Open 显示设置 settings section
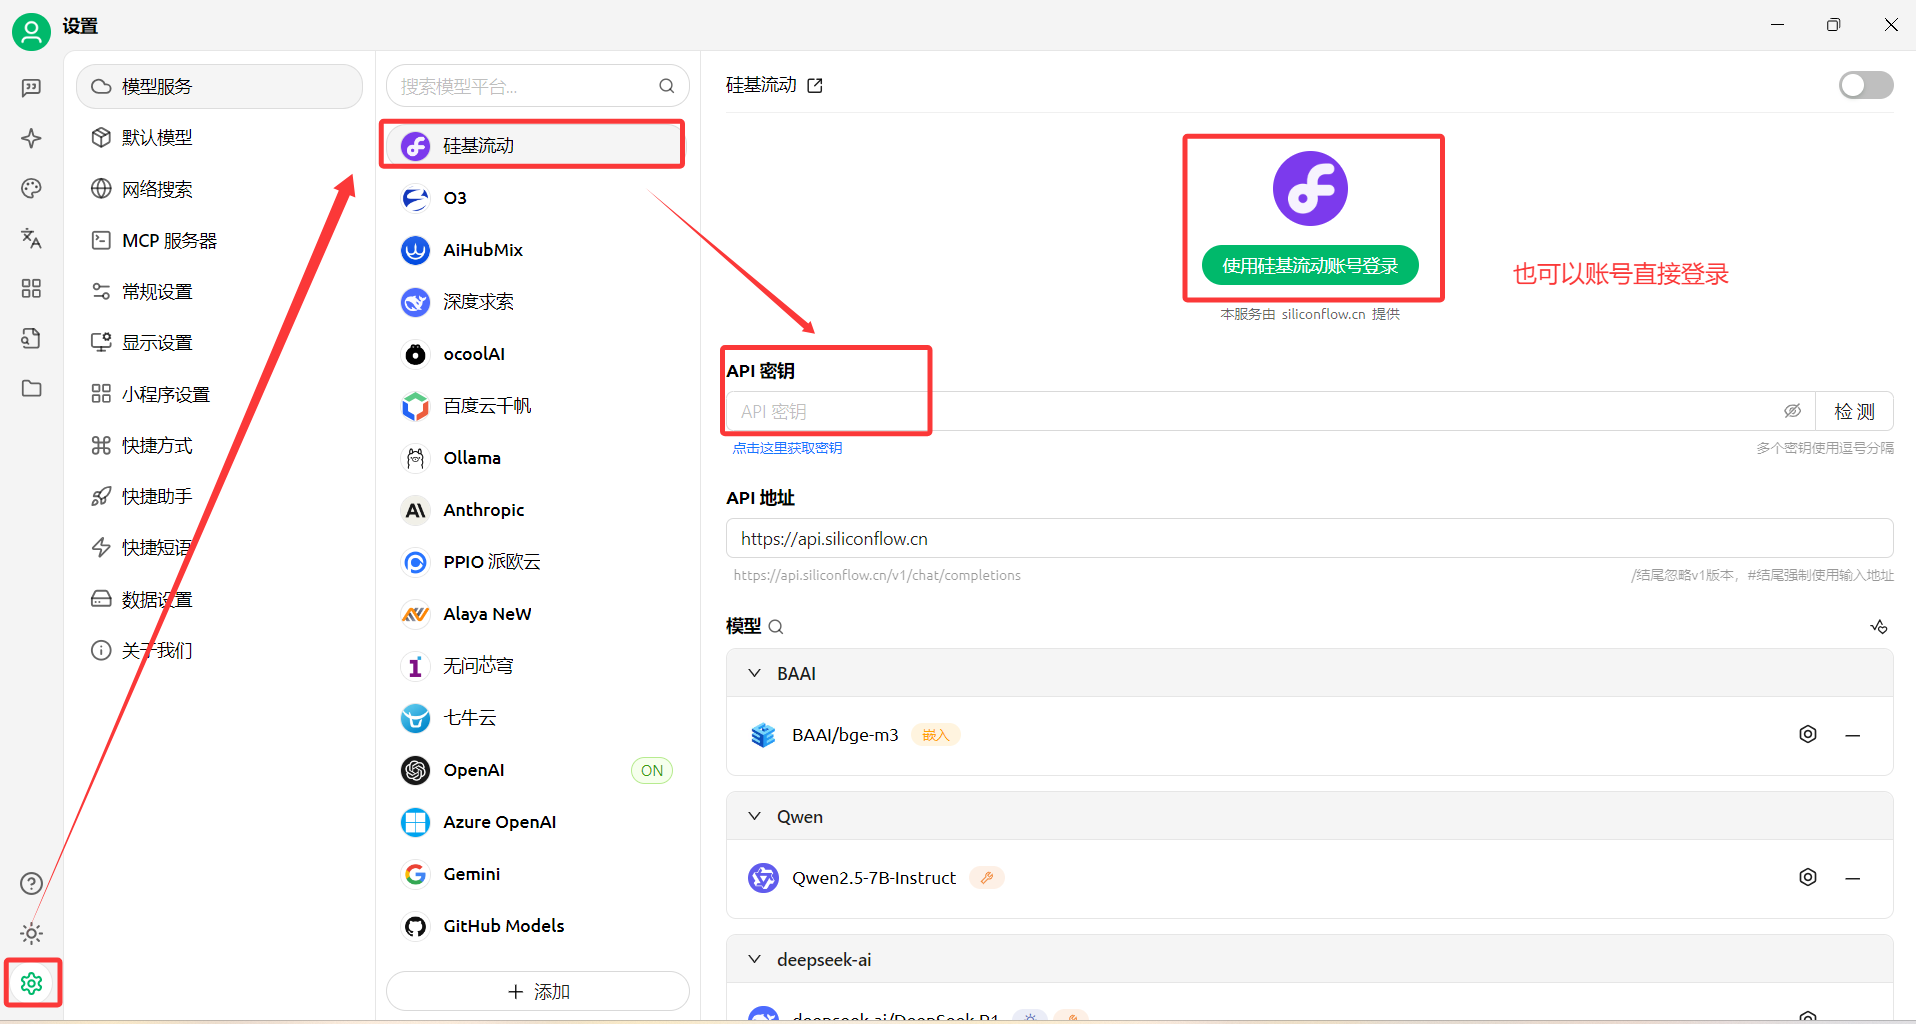The height and width of the screenshot is (1024, 1916). [219, 342]
